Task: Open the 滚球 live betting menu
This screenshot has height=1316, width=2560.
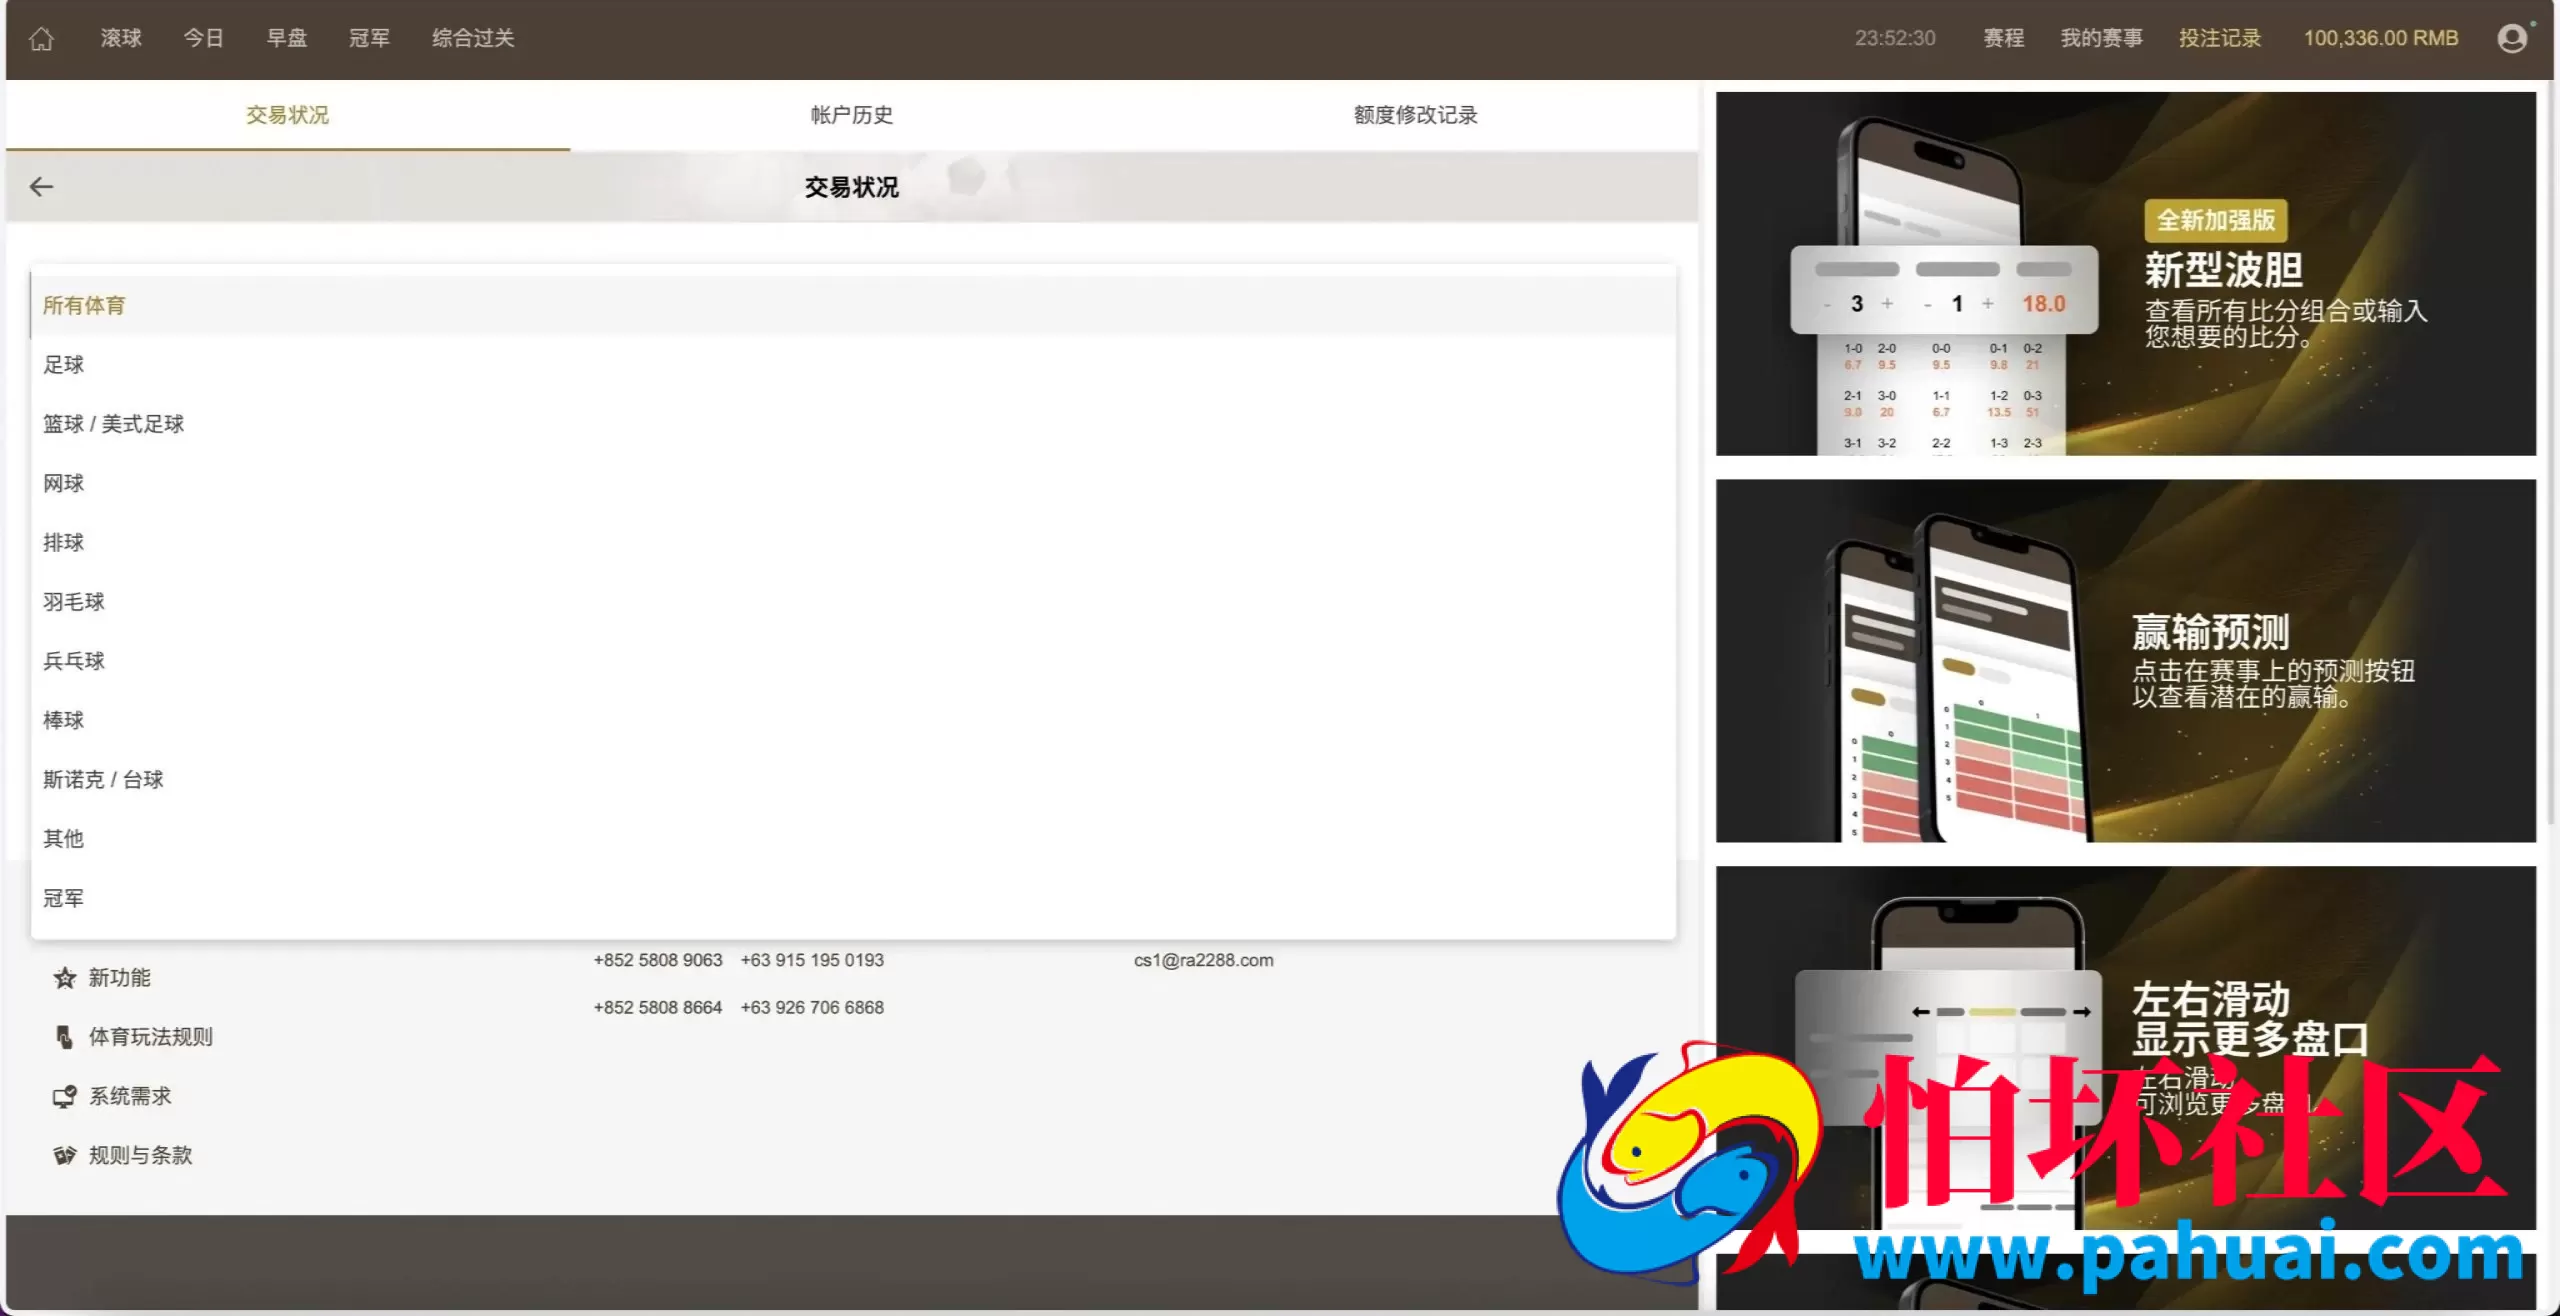Action: (121, 38)
